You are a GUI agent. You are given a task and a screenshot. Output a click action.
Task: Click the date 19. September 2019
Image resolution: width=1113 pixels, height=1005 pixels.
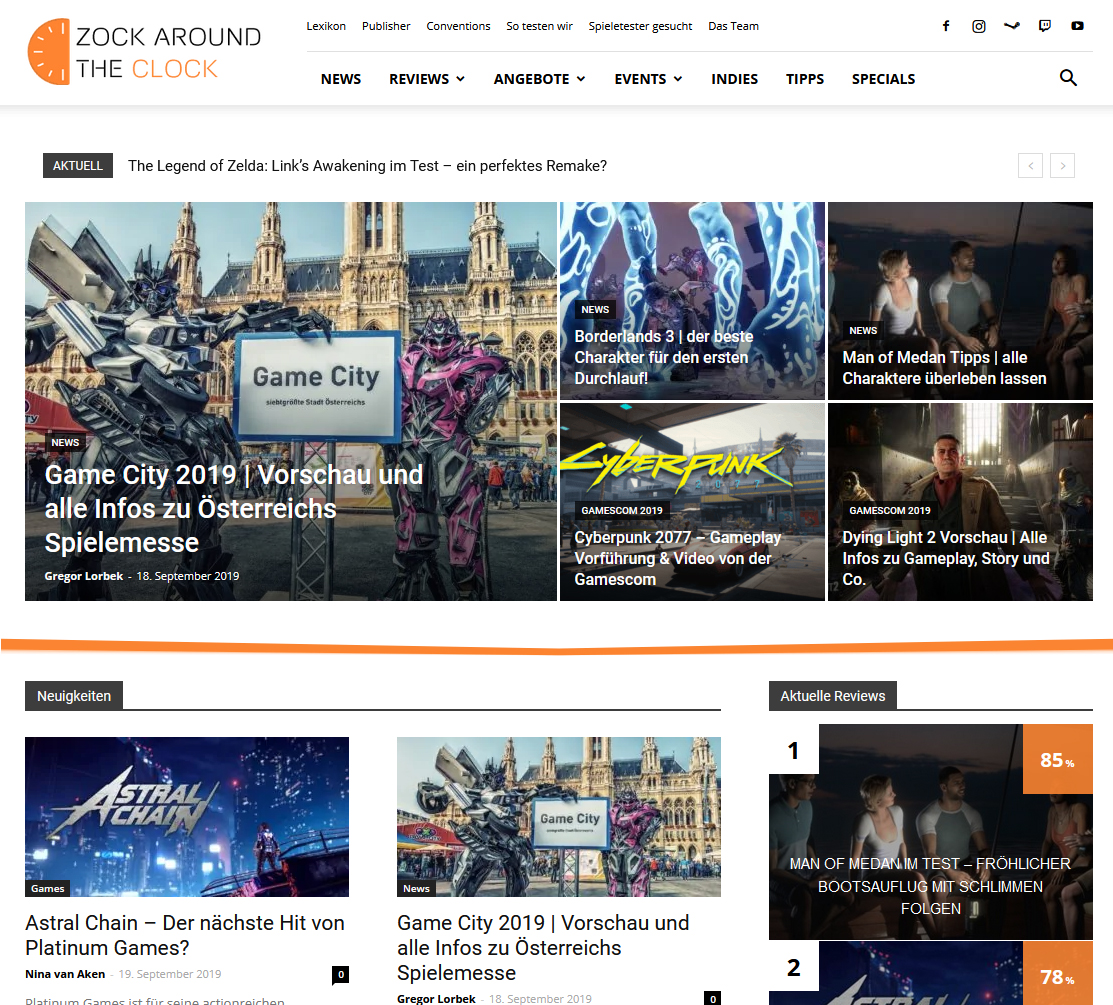[x=170, y=974]
